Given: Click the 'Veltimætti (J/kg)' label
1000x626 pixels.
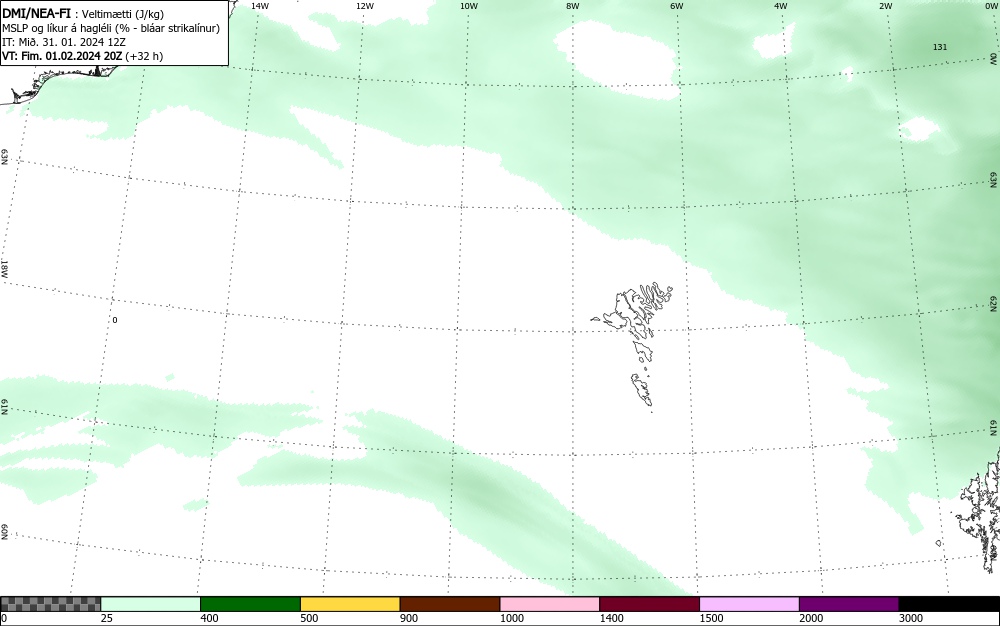Looking at the screenshot, I should 122,14.
